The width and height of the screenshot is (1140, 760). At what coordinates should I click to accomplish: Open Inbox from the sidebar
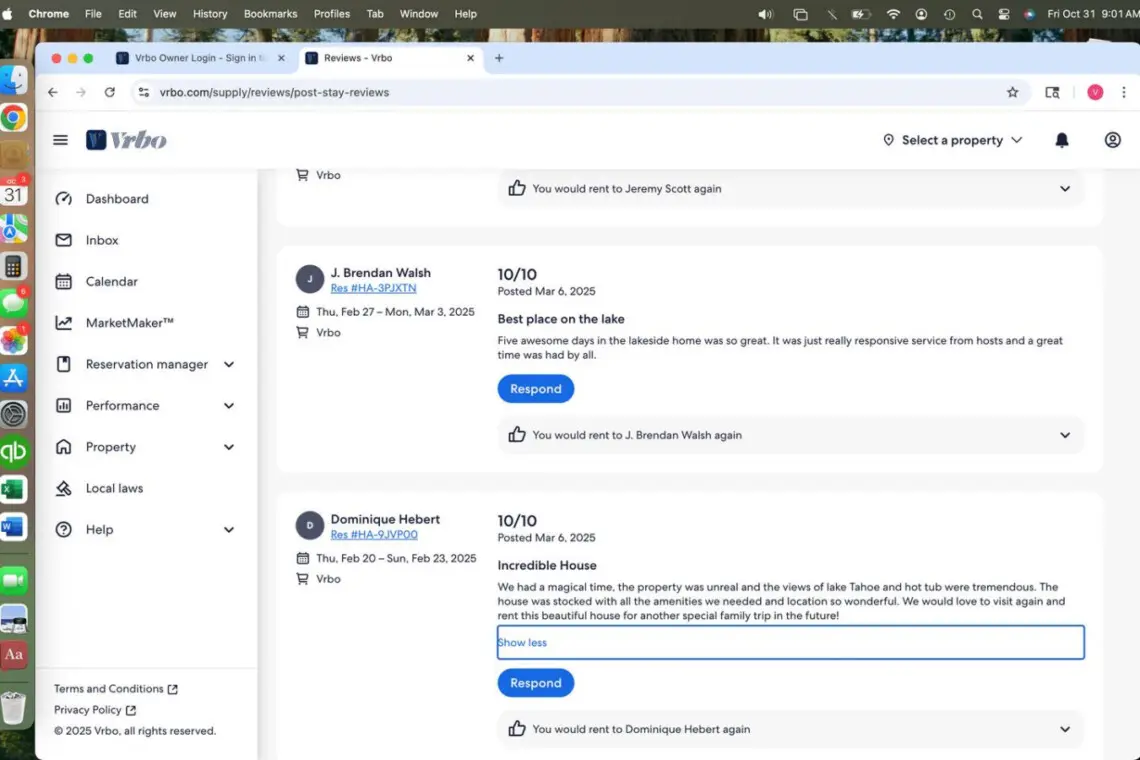click(102, 240)
